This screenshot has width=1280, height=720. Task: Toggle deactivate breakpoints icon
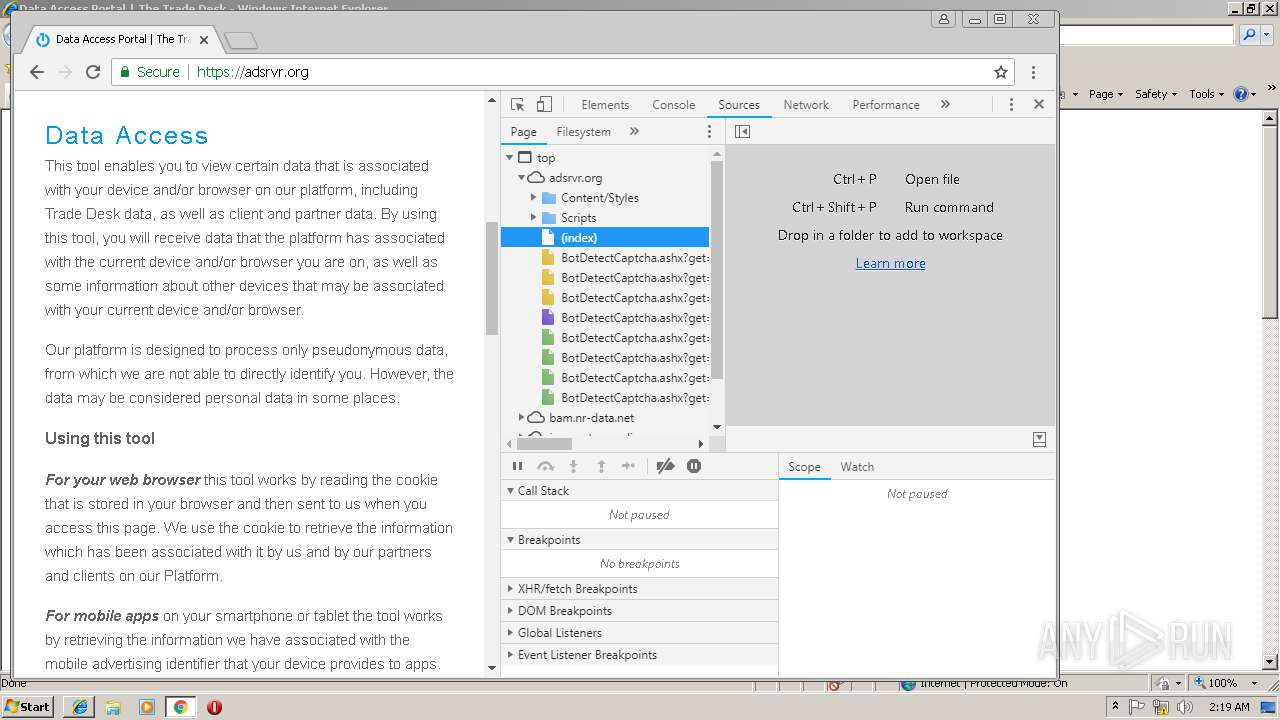pos(665,466)
